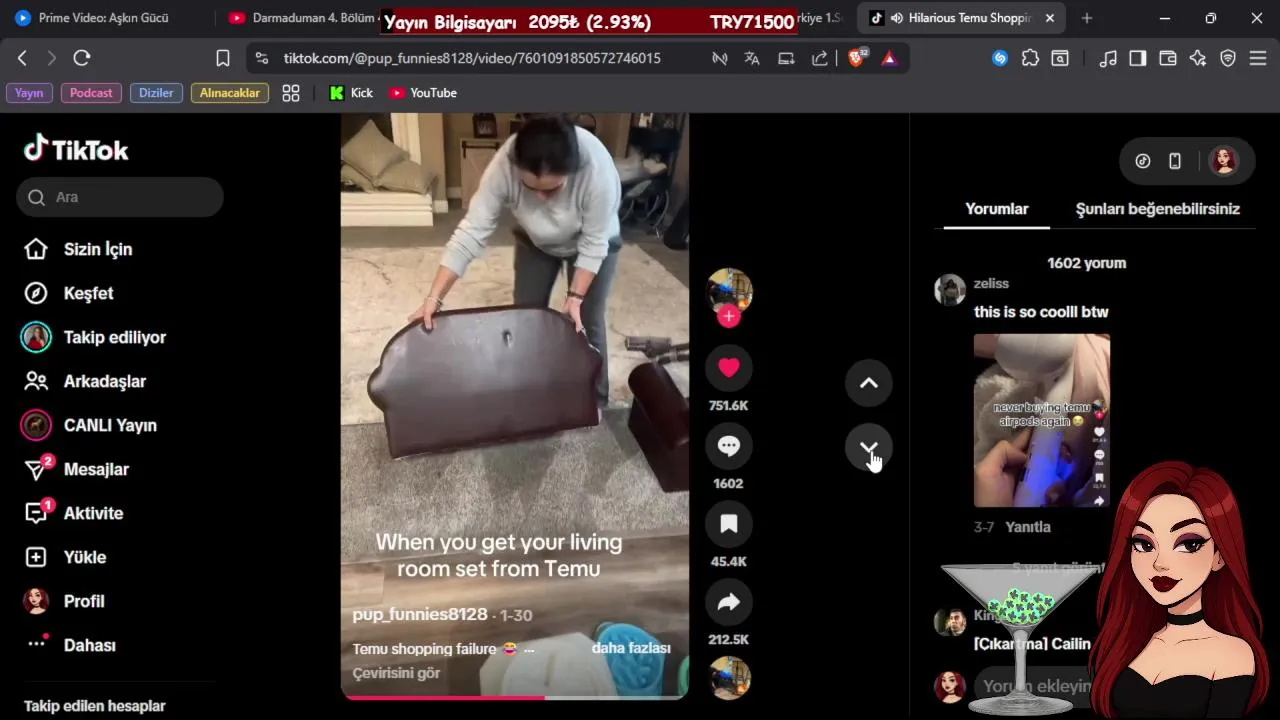Go to previous video with up chevron

point(869,383)
